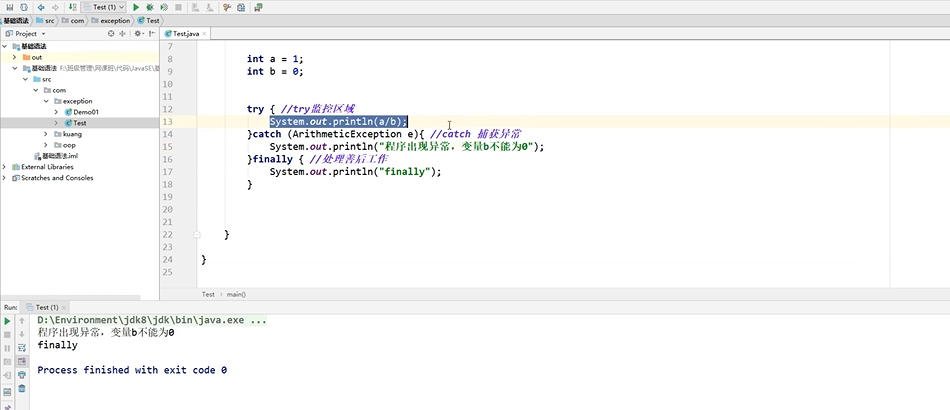Expand the out folder arrow
The width and height of the screenshot is (950, 410).
(15, 57)
